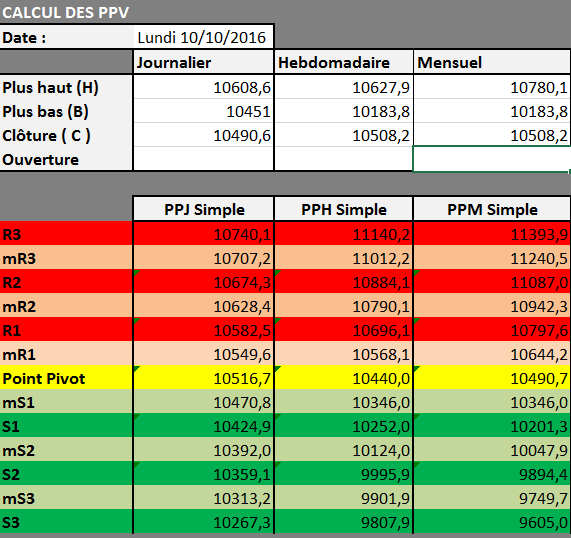The height and width of the screenshot is (538, 571).
Task: Click mS1 value 10470,8
Action: [x=203, y=402]
